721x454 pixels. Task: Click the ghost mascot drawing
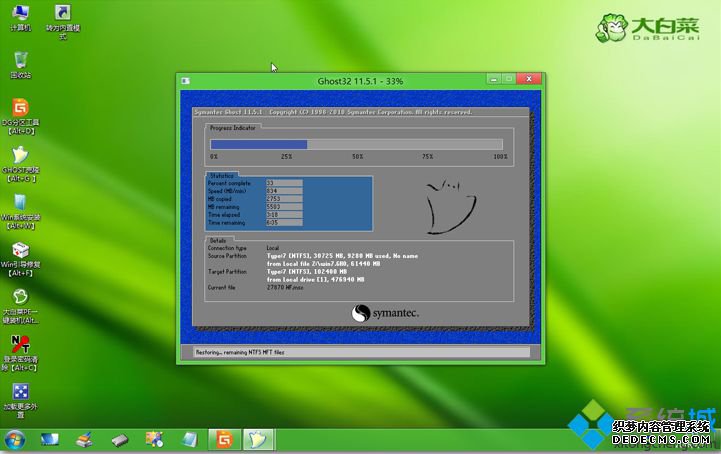(x=451, y=207)
